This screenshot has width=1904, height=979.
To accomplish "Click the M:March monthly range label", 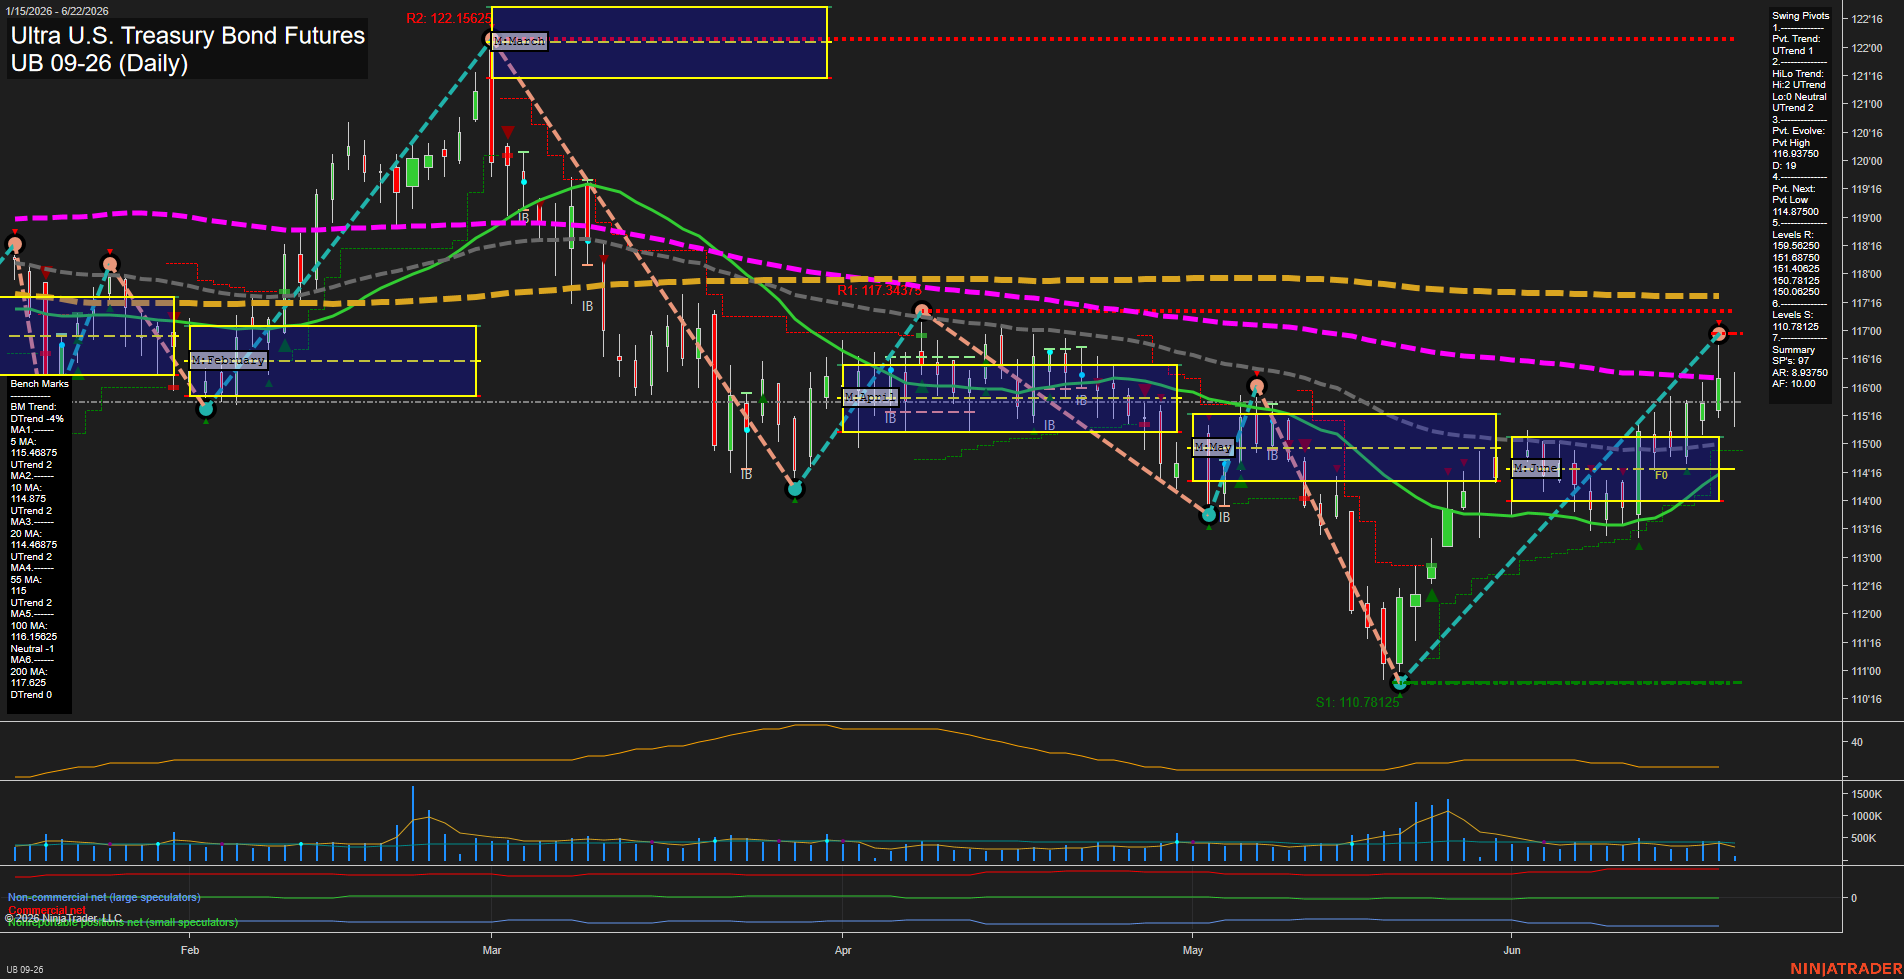I will [x=520, y=41].
